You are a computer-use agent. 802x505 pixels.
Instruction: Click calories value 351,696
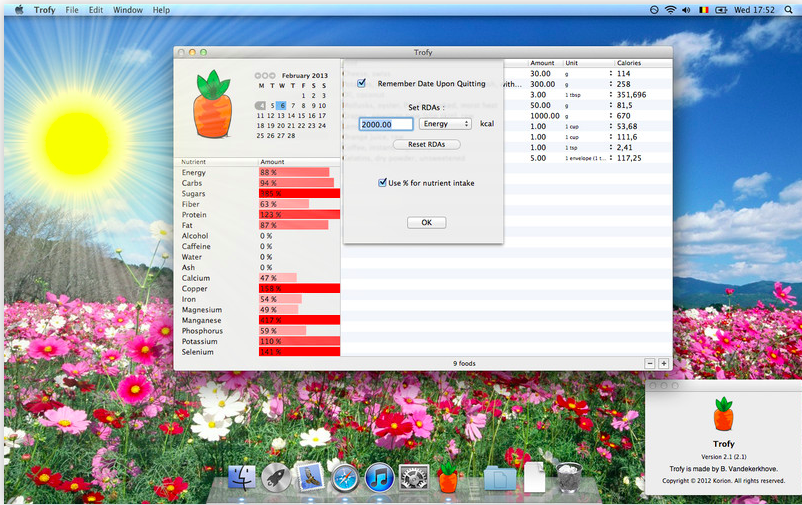[632, 95]
